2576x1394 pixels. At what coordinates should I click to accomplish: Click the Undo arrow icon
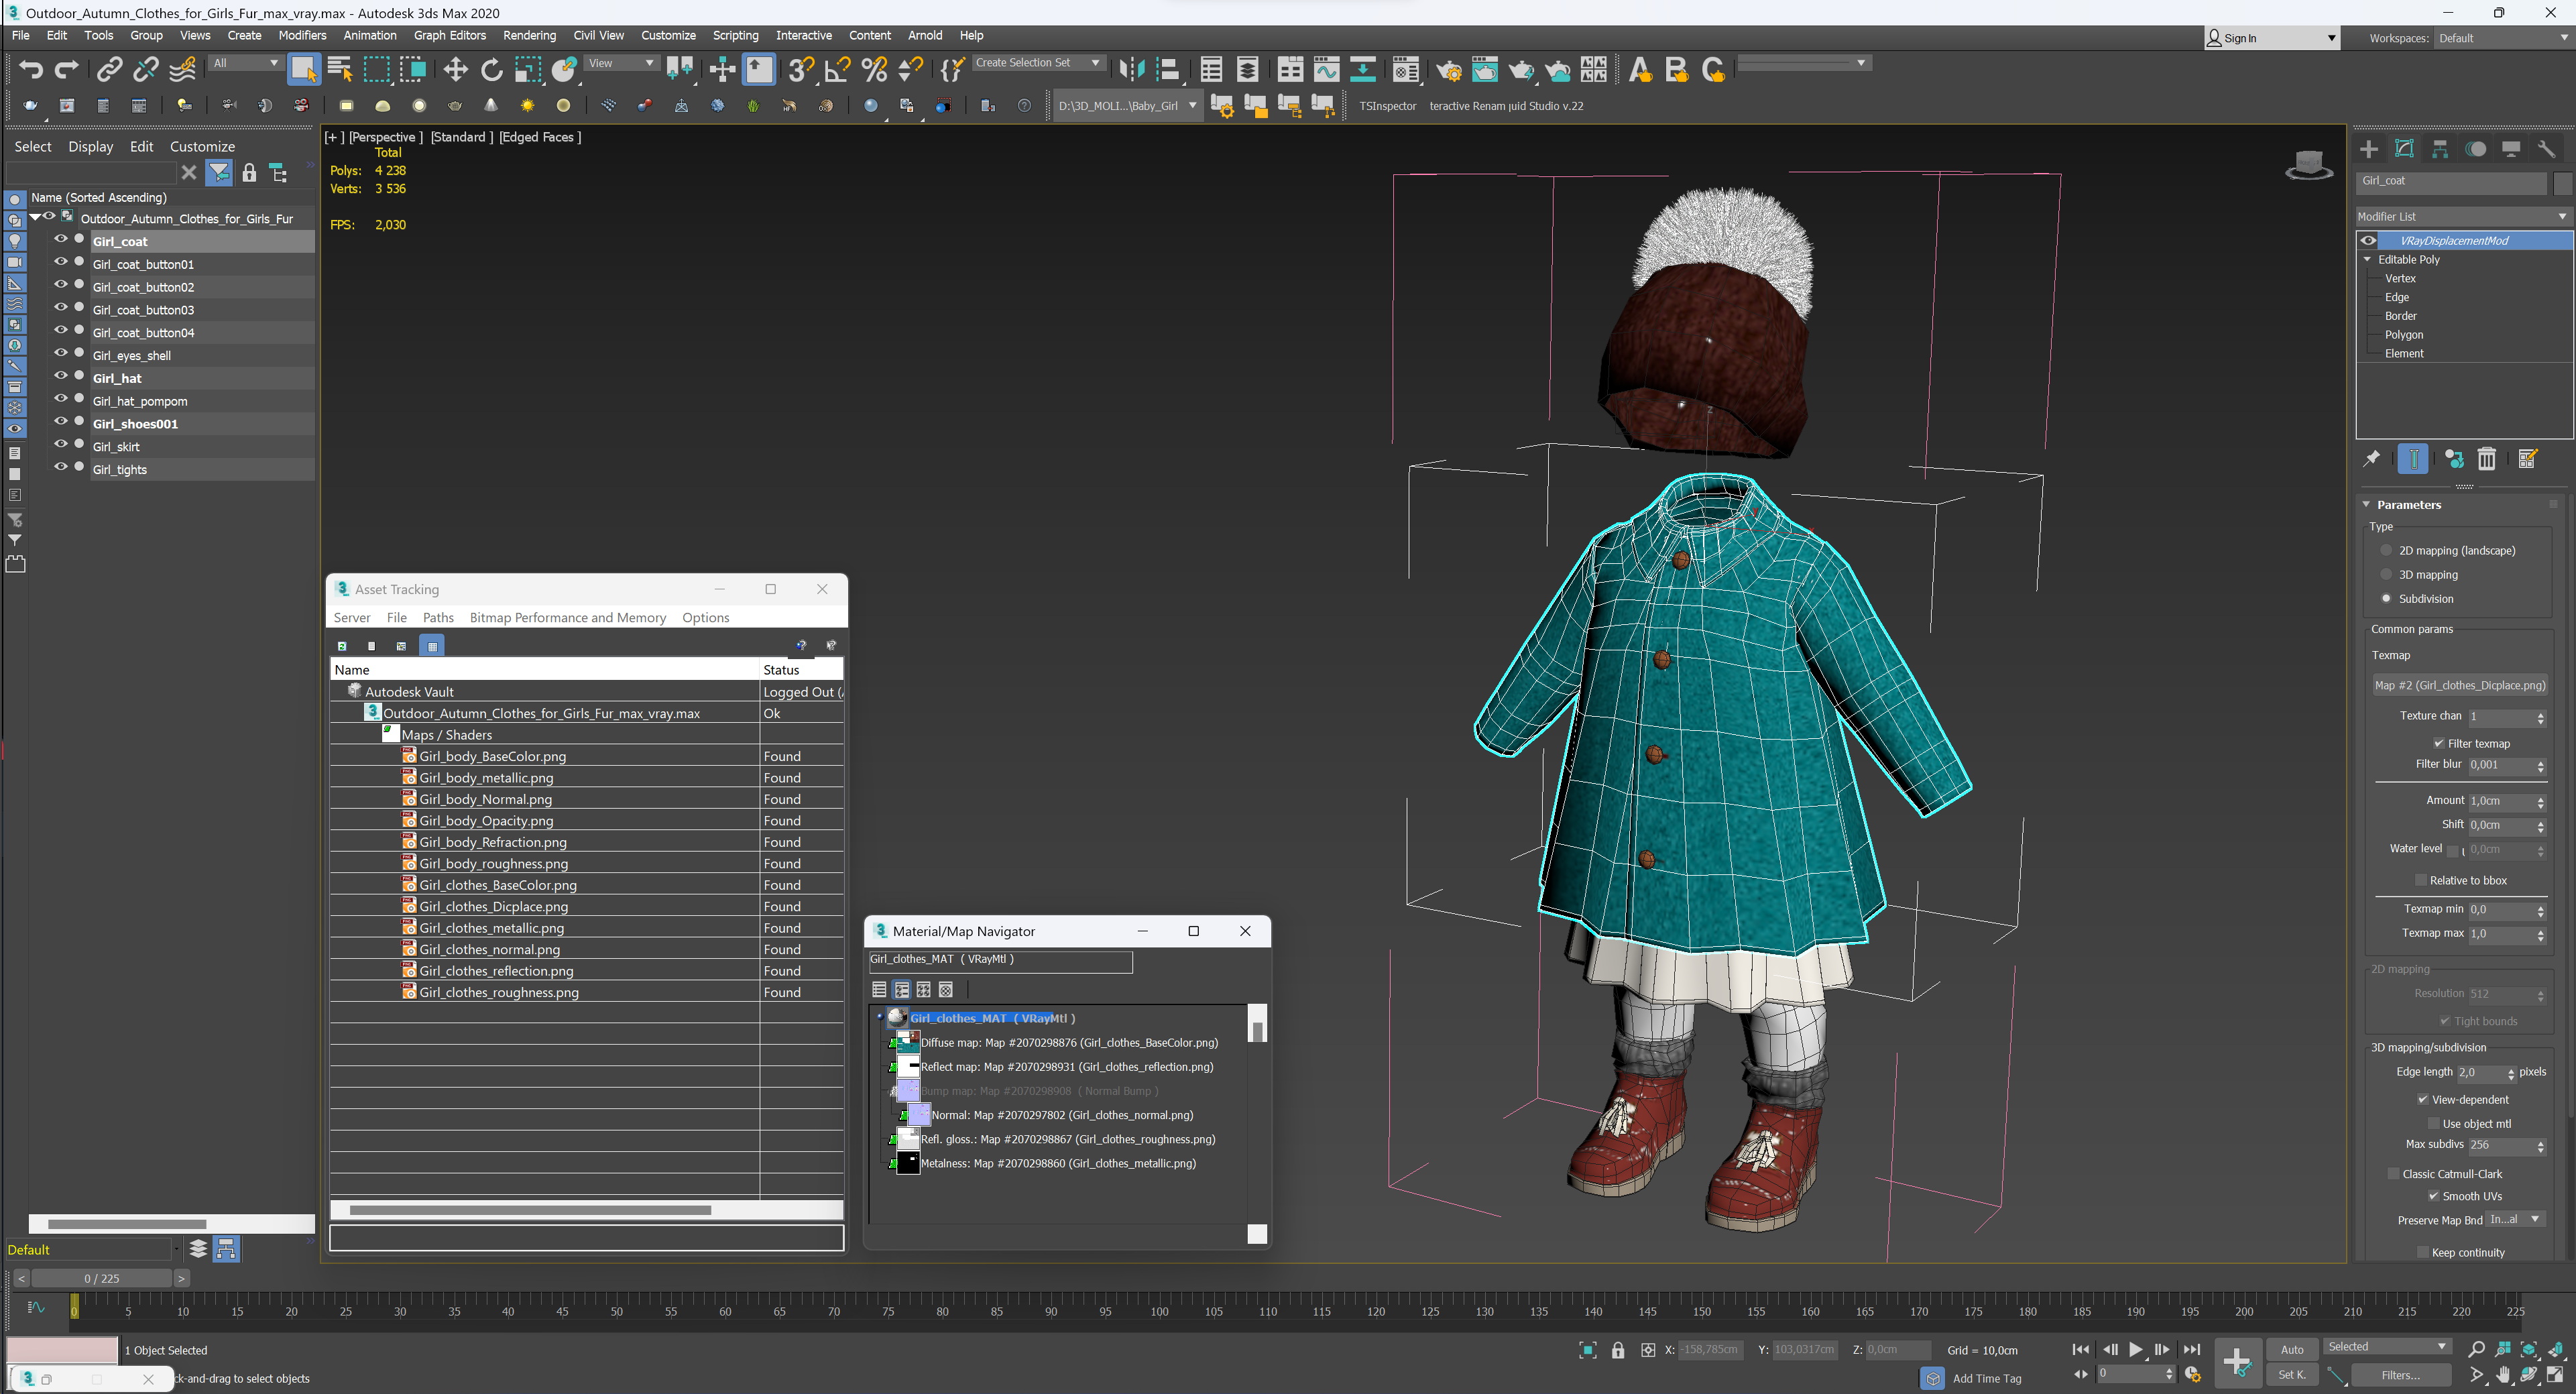[x=30, y=69]
